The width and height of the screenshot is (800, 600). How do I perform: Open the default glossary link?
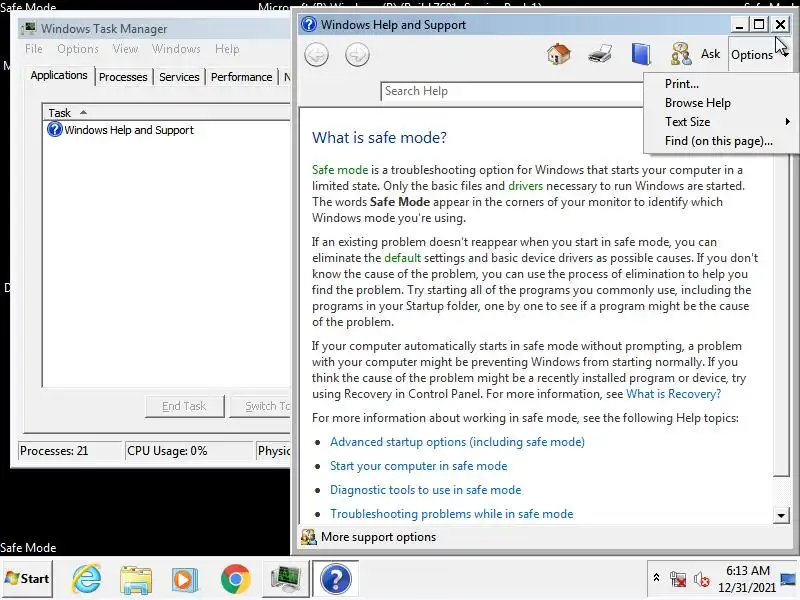403,258
